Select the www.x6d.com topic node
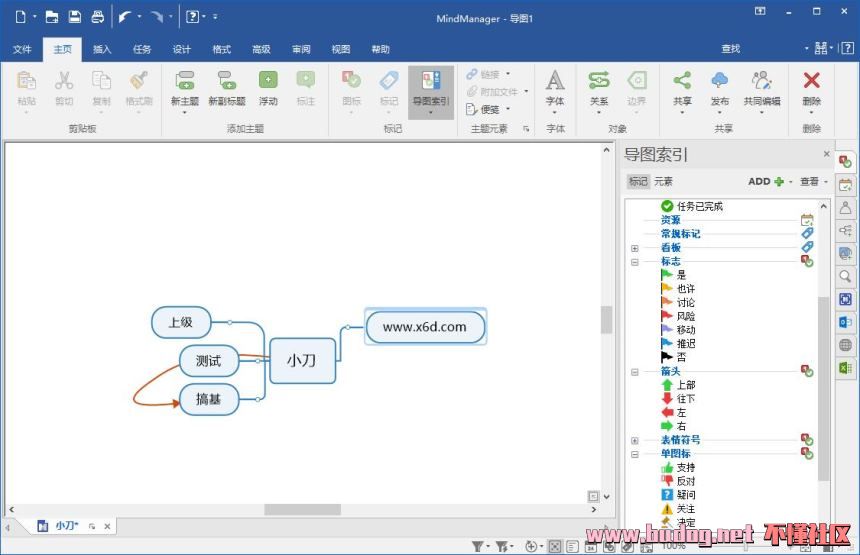This screenshot has height=555, width=860. click(x=425, y=327)
